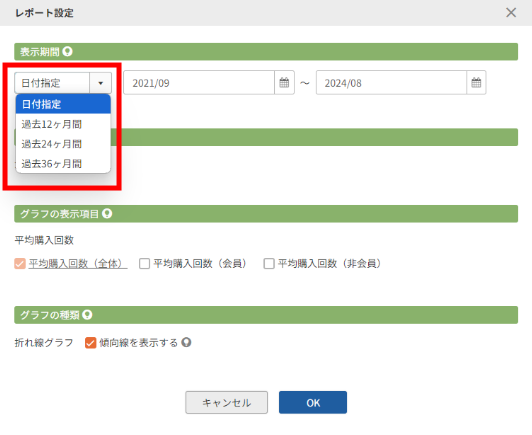The height and width of the screenshot is (435, 532).
Task: Uncheck 傾向線を表示する checkbox
Action: click(x=91, y=342)
